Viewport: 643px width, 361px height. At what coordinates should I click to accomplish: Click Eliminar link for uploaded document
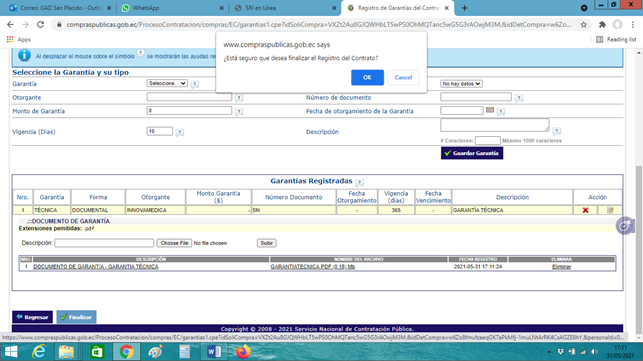(561, 267)
